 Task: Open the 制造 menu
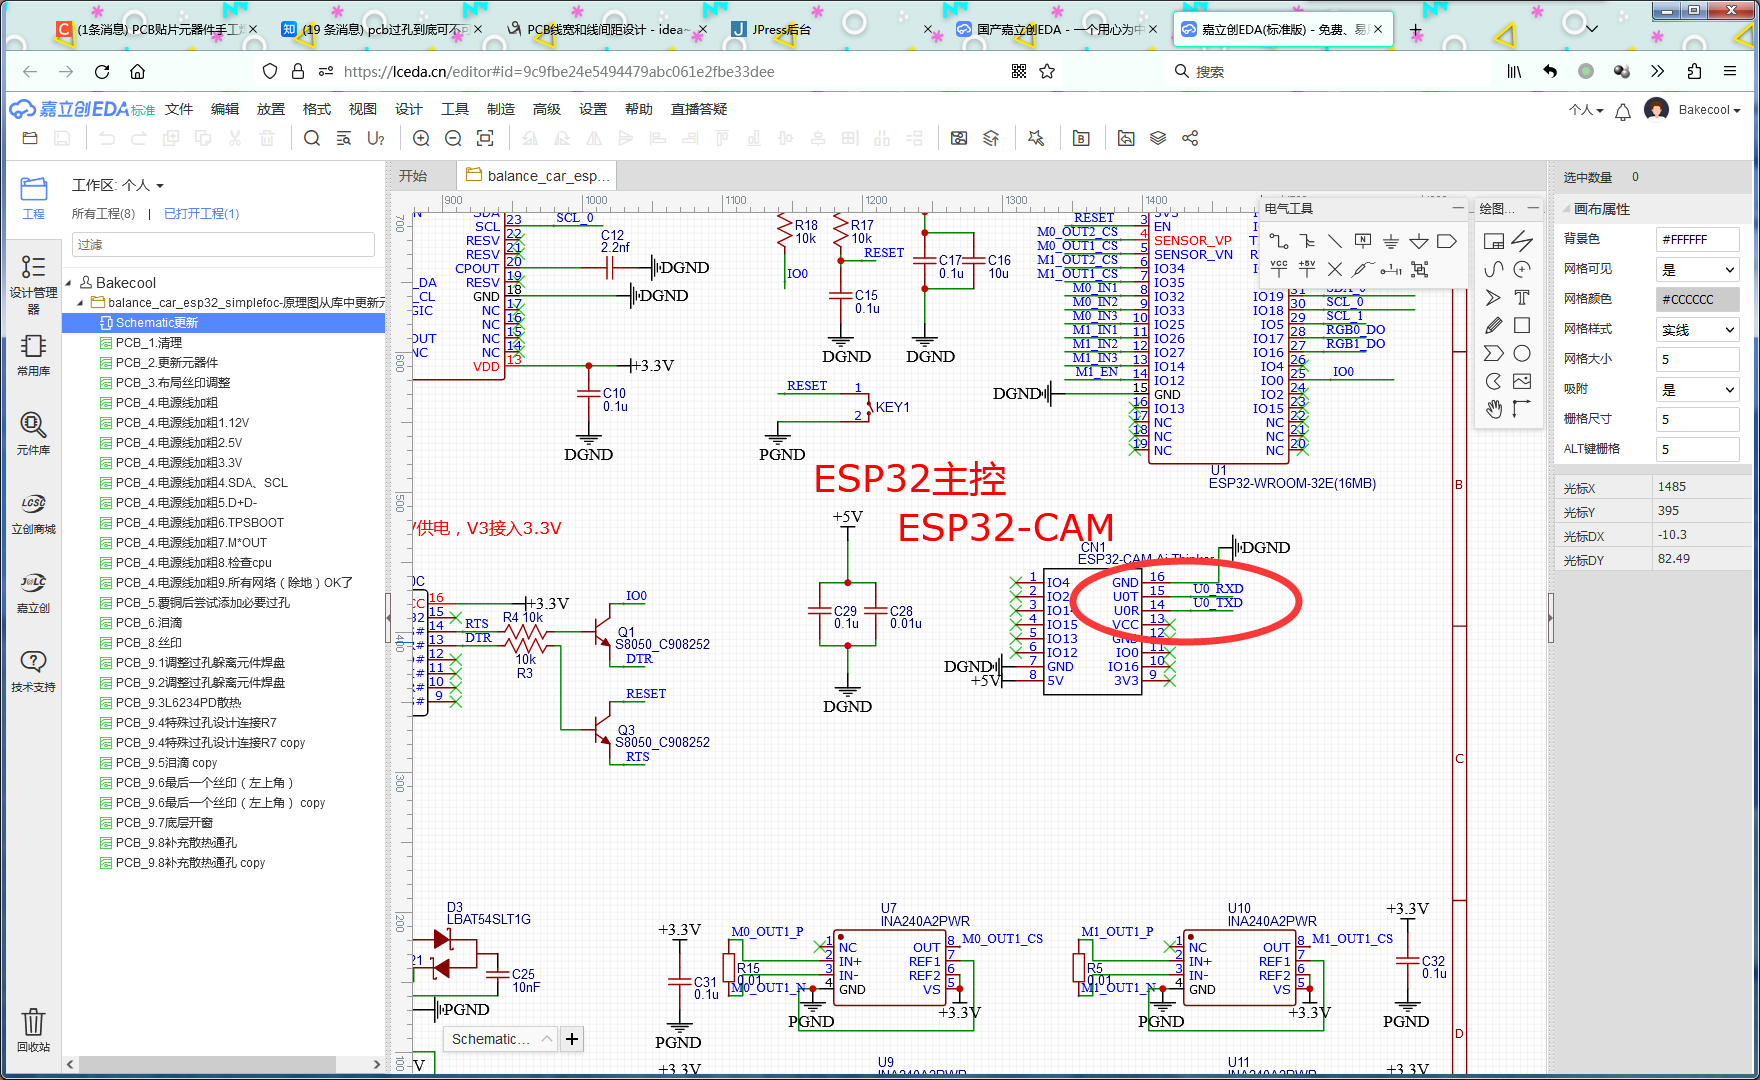pyautogui.click(x=501, y=109)
